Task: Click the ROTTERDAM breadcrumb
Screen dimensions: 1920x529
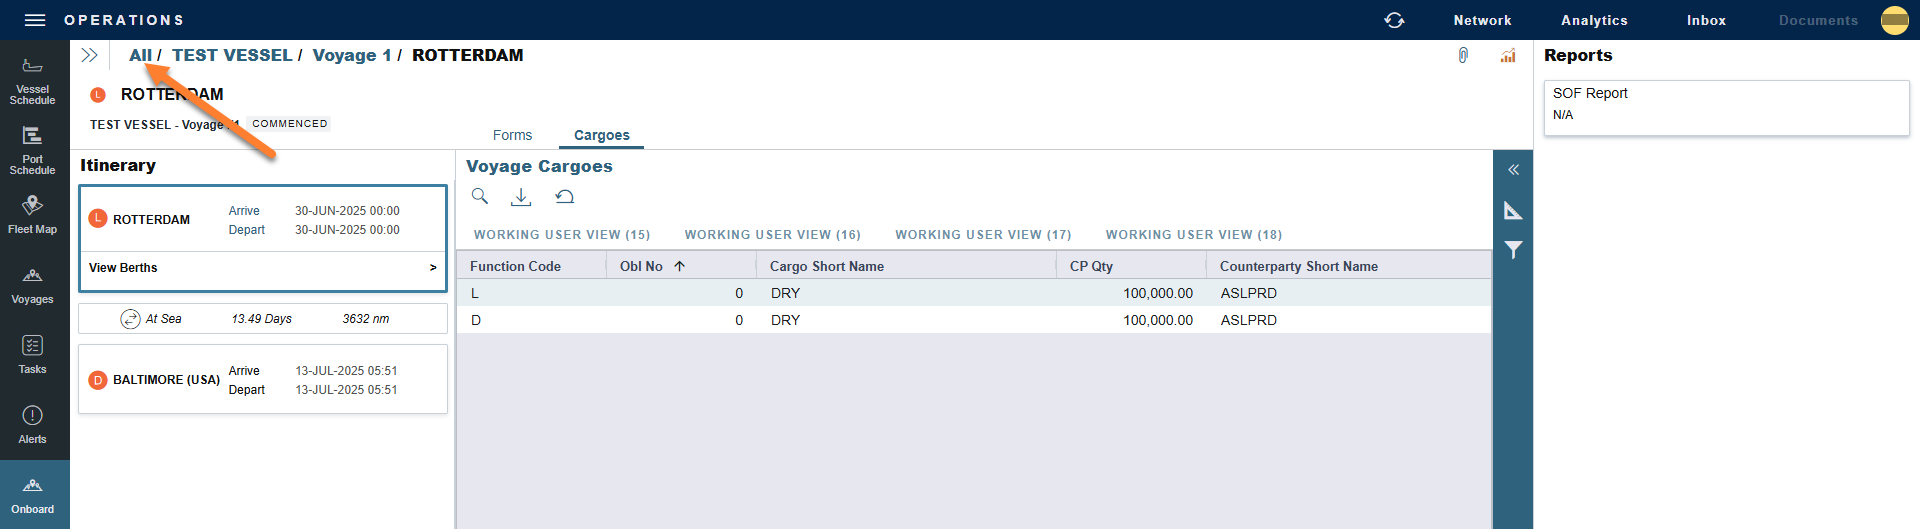Action: pyautogui.click(x=468, y=55)
